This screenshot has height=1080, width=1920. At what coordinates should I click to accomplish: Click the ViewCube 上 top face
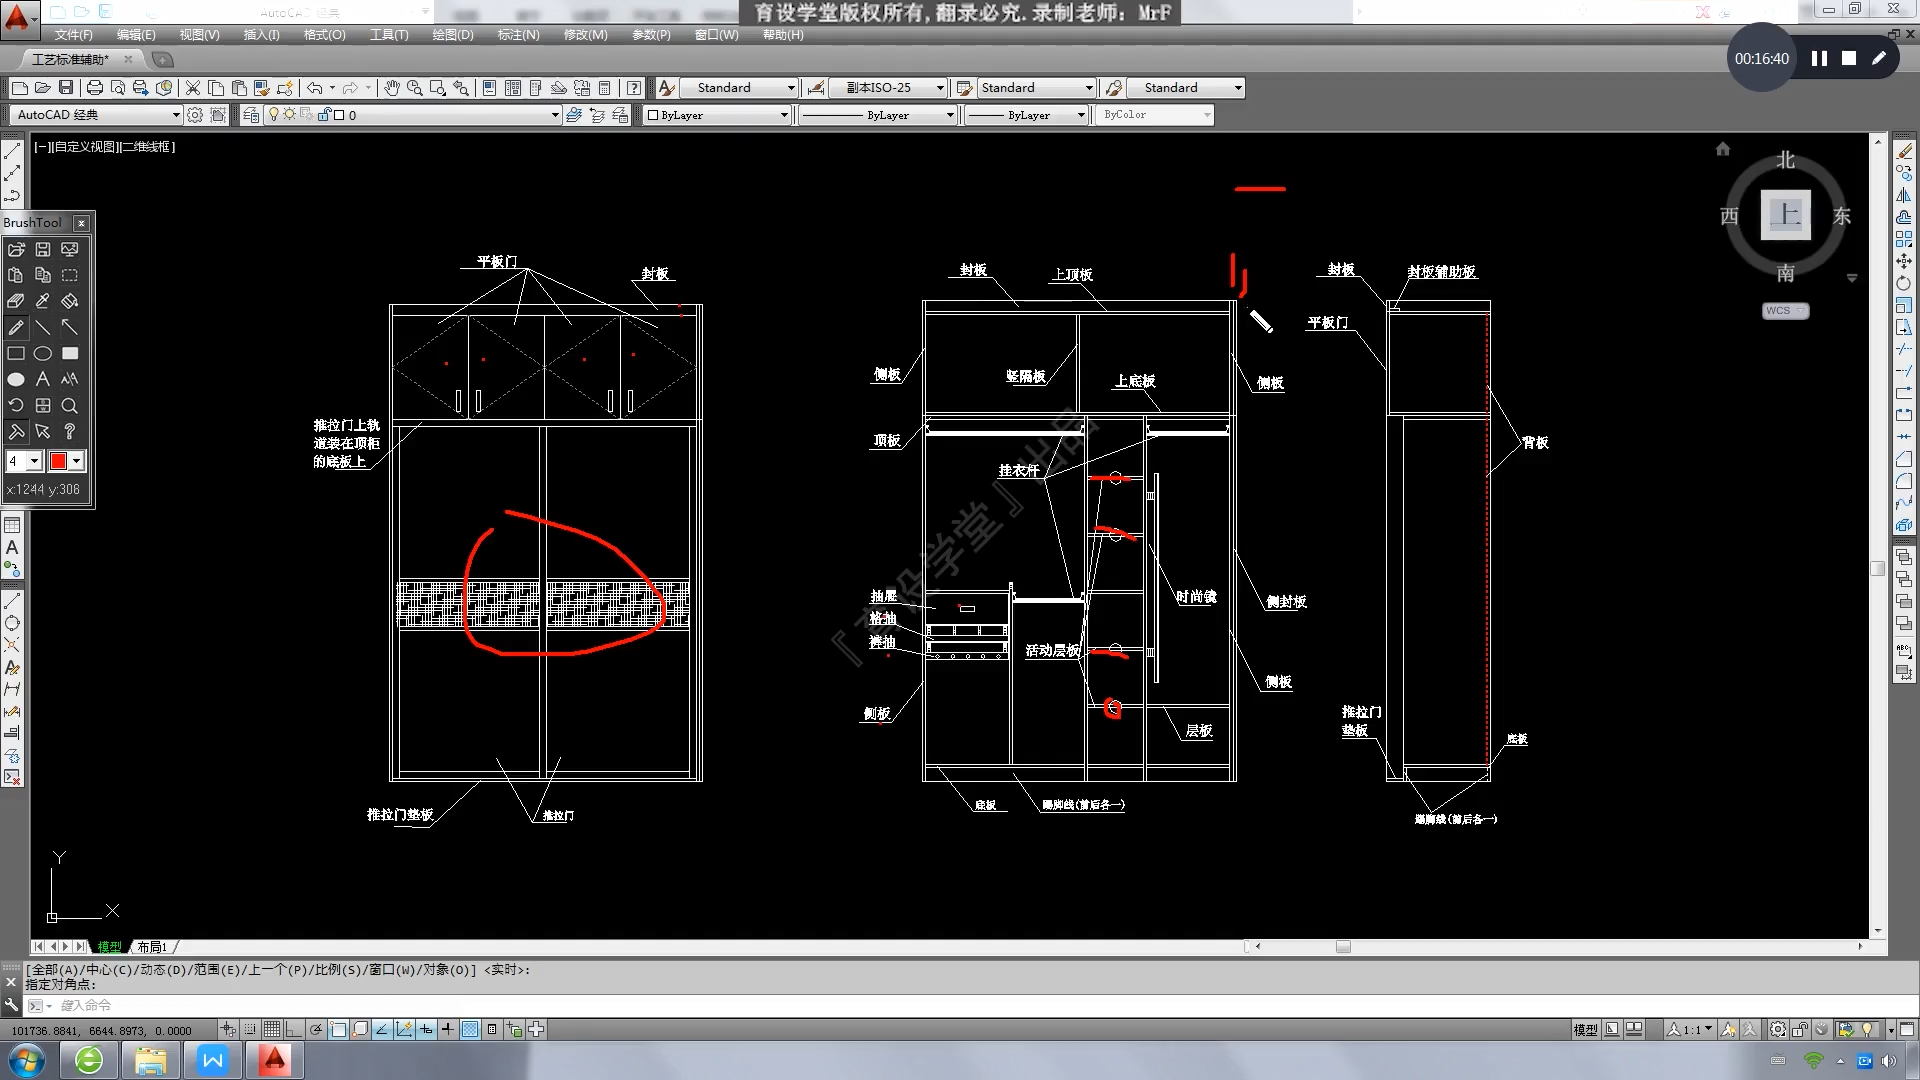coord(1786,214)
